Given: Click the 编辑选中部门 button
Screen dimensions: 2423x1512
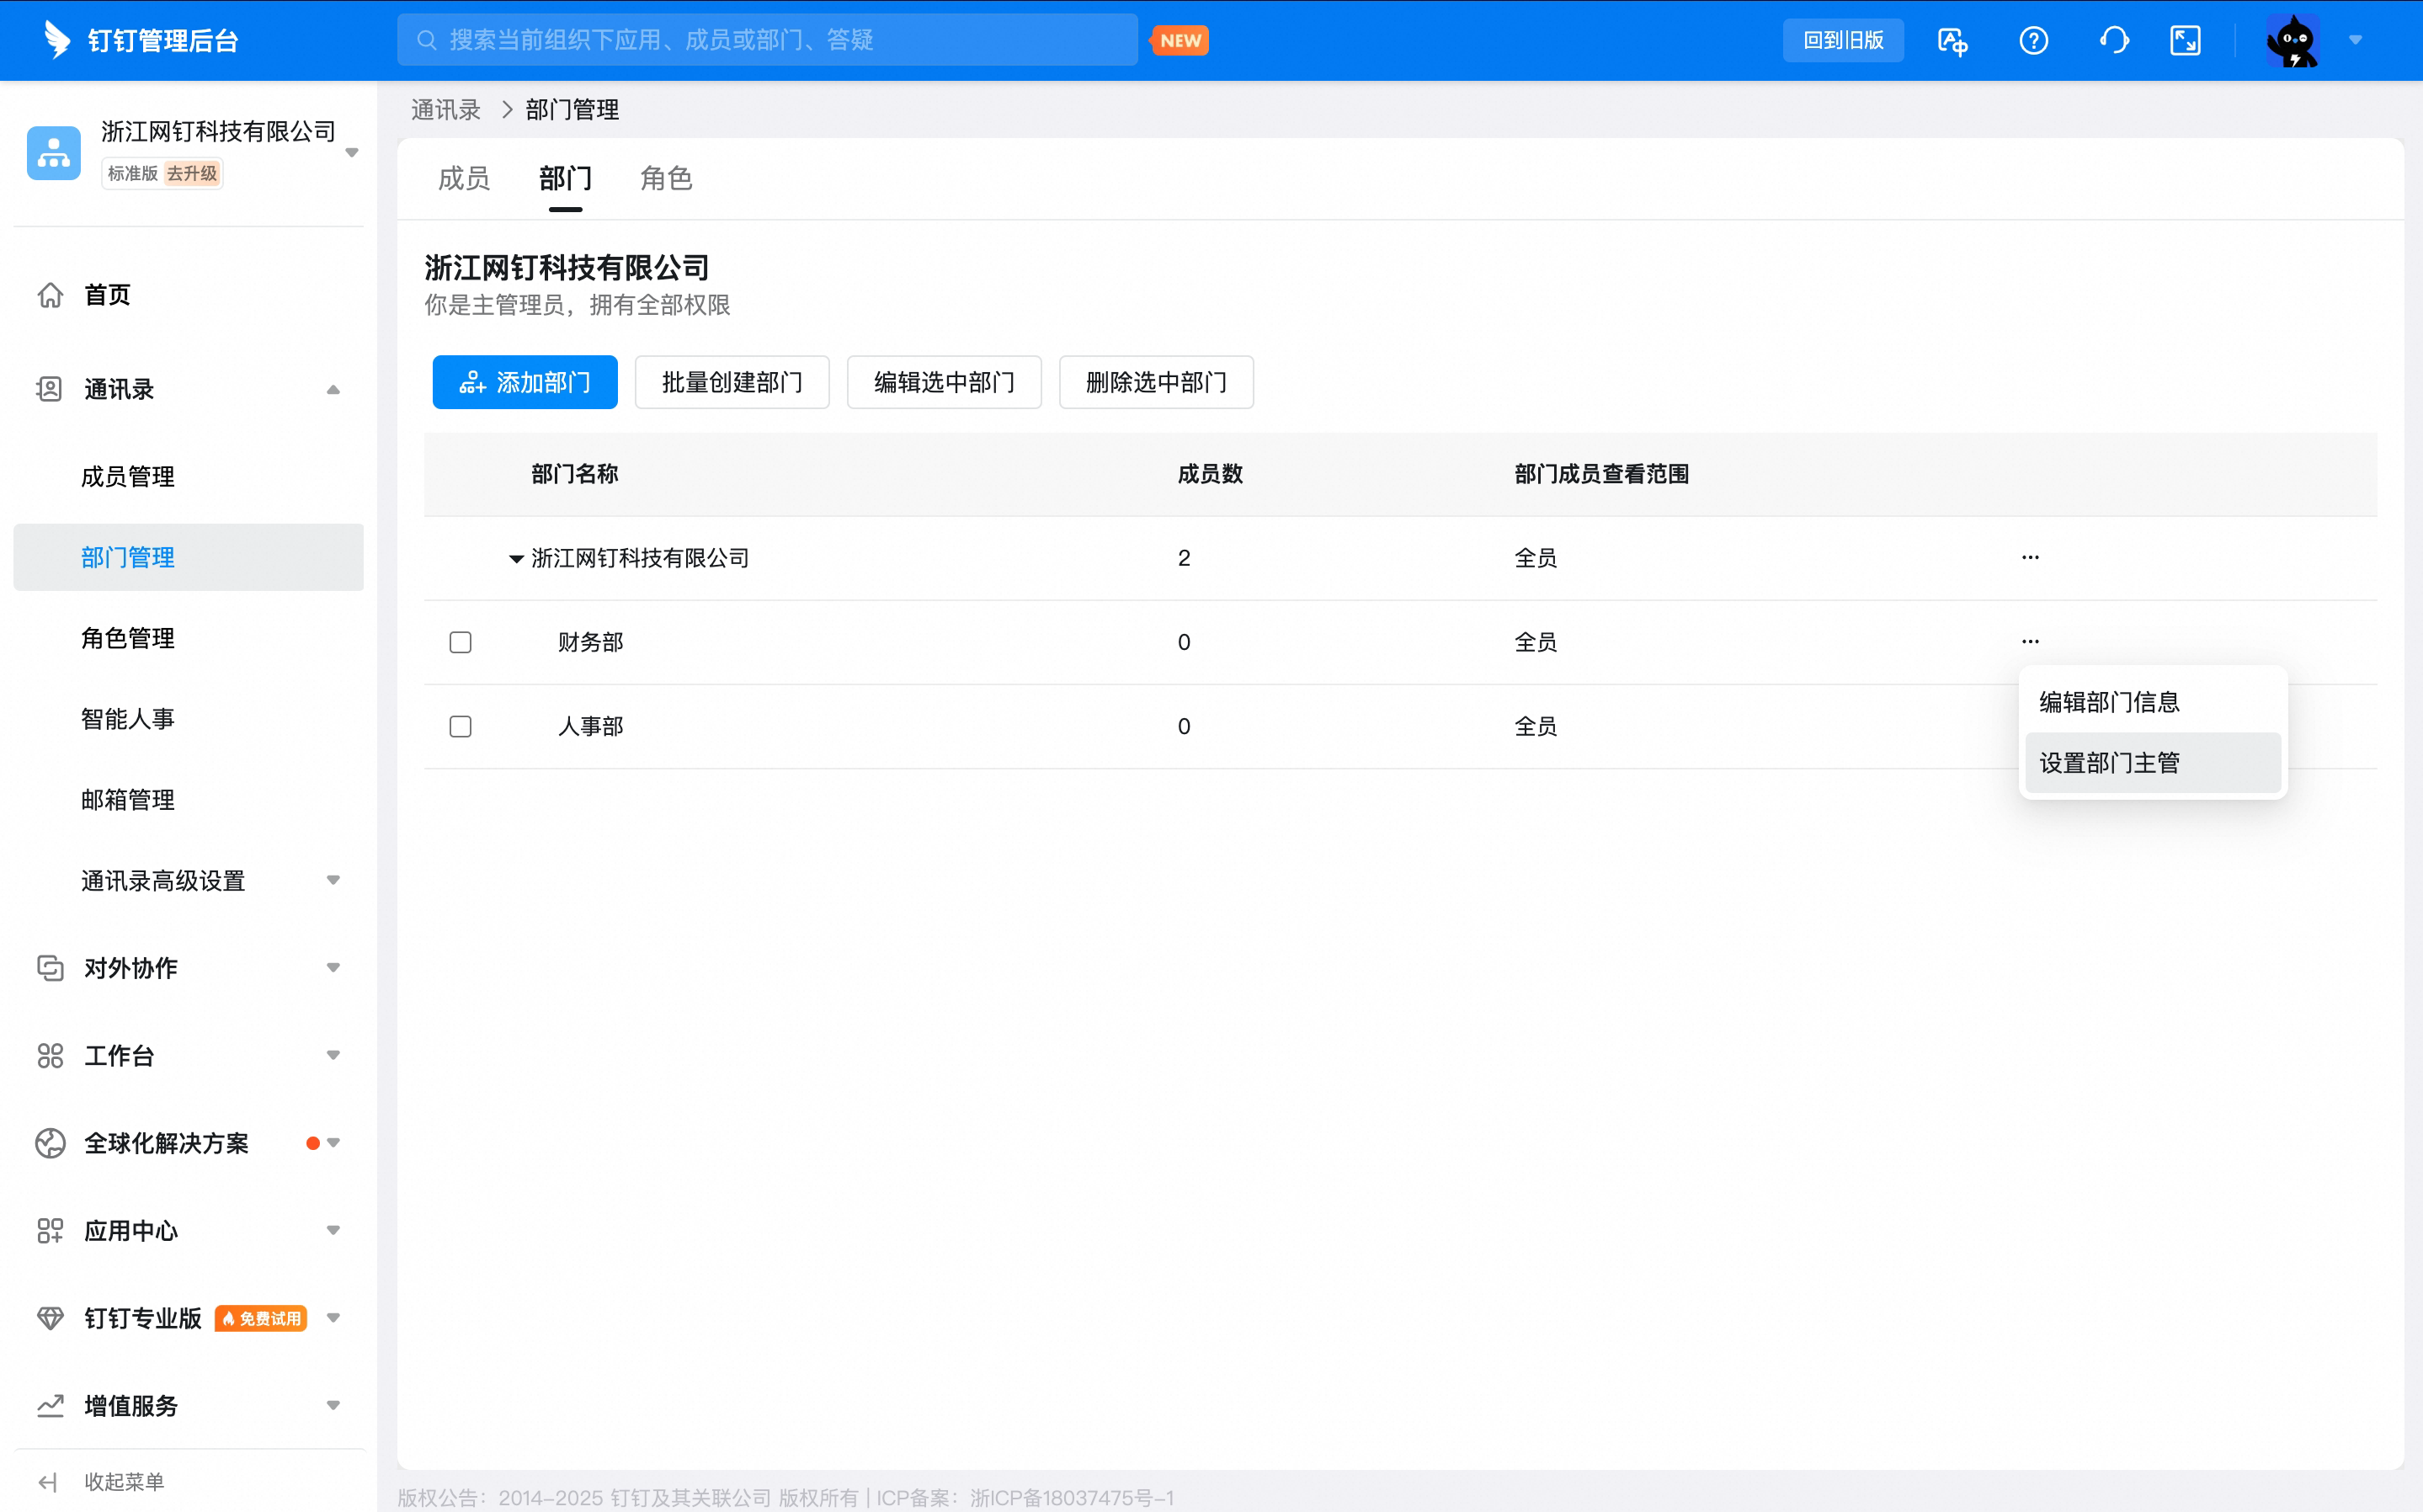Looking at the screenshot, I should (x=944, y=382).
